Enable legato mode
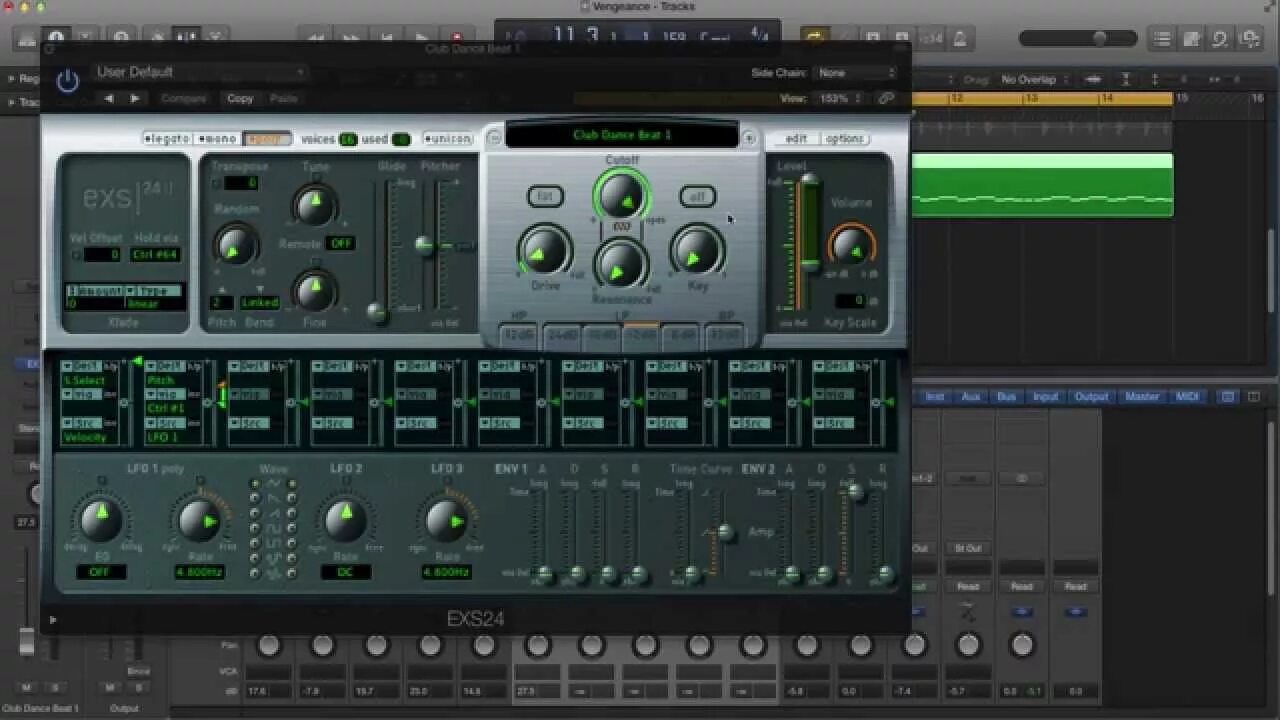The image size is (1280, 720). pyautogui.click(x=167, y=139)
